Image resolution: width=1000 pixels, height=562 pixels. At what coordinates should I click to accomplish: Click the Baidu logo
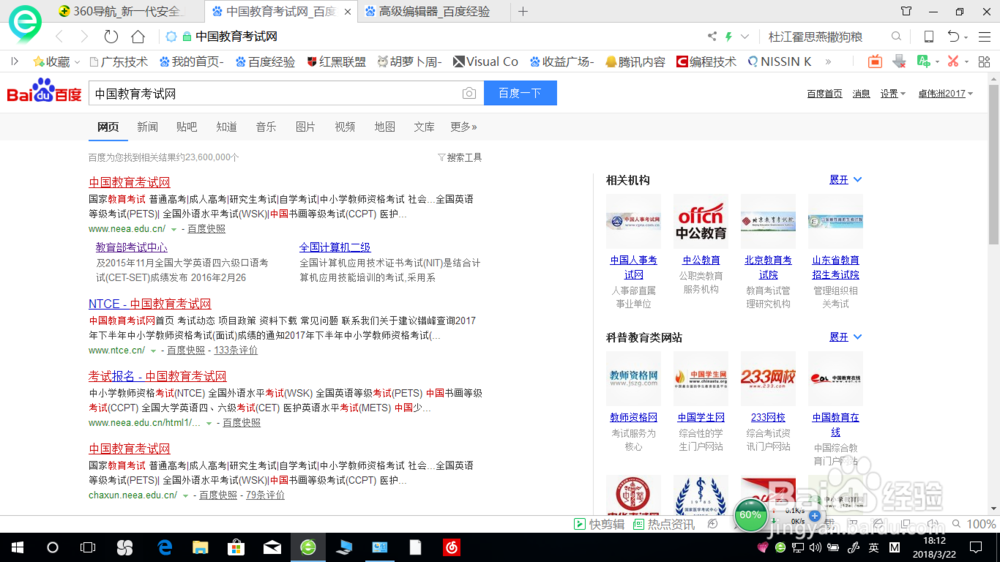[44, 91]
